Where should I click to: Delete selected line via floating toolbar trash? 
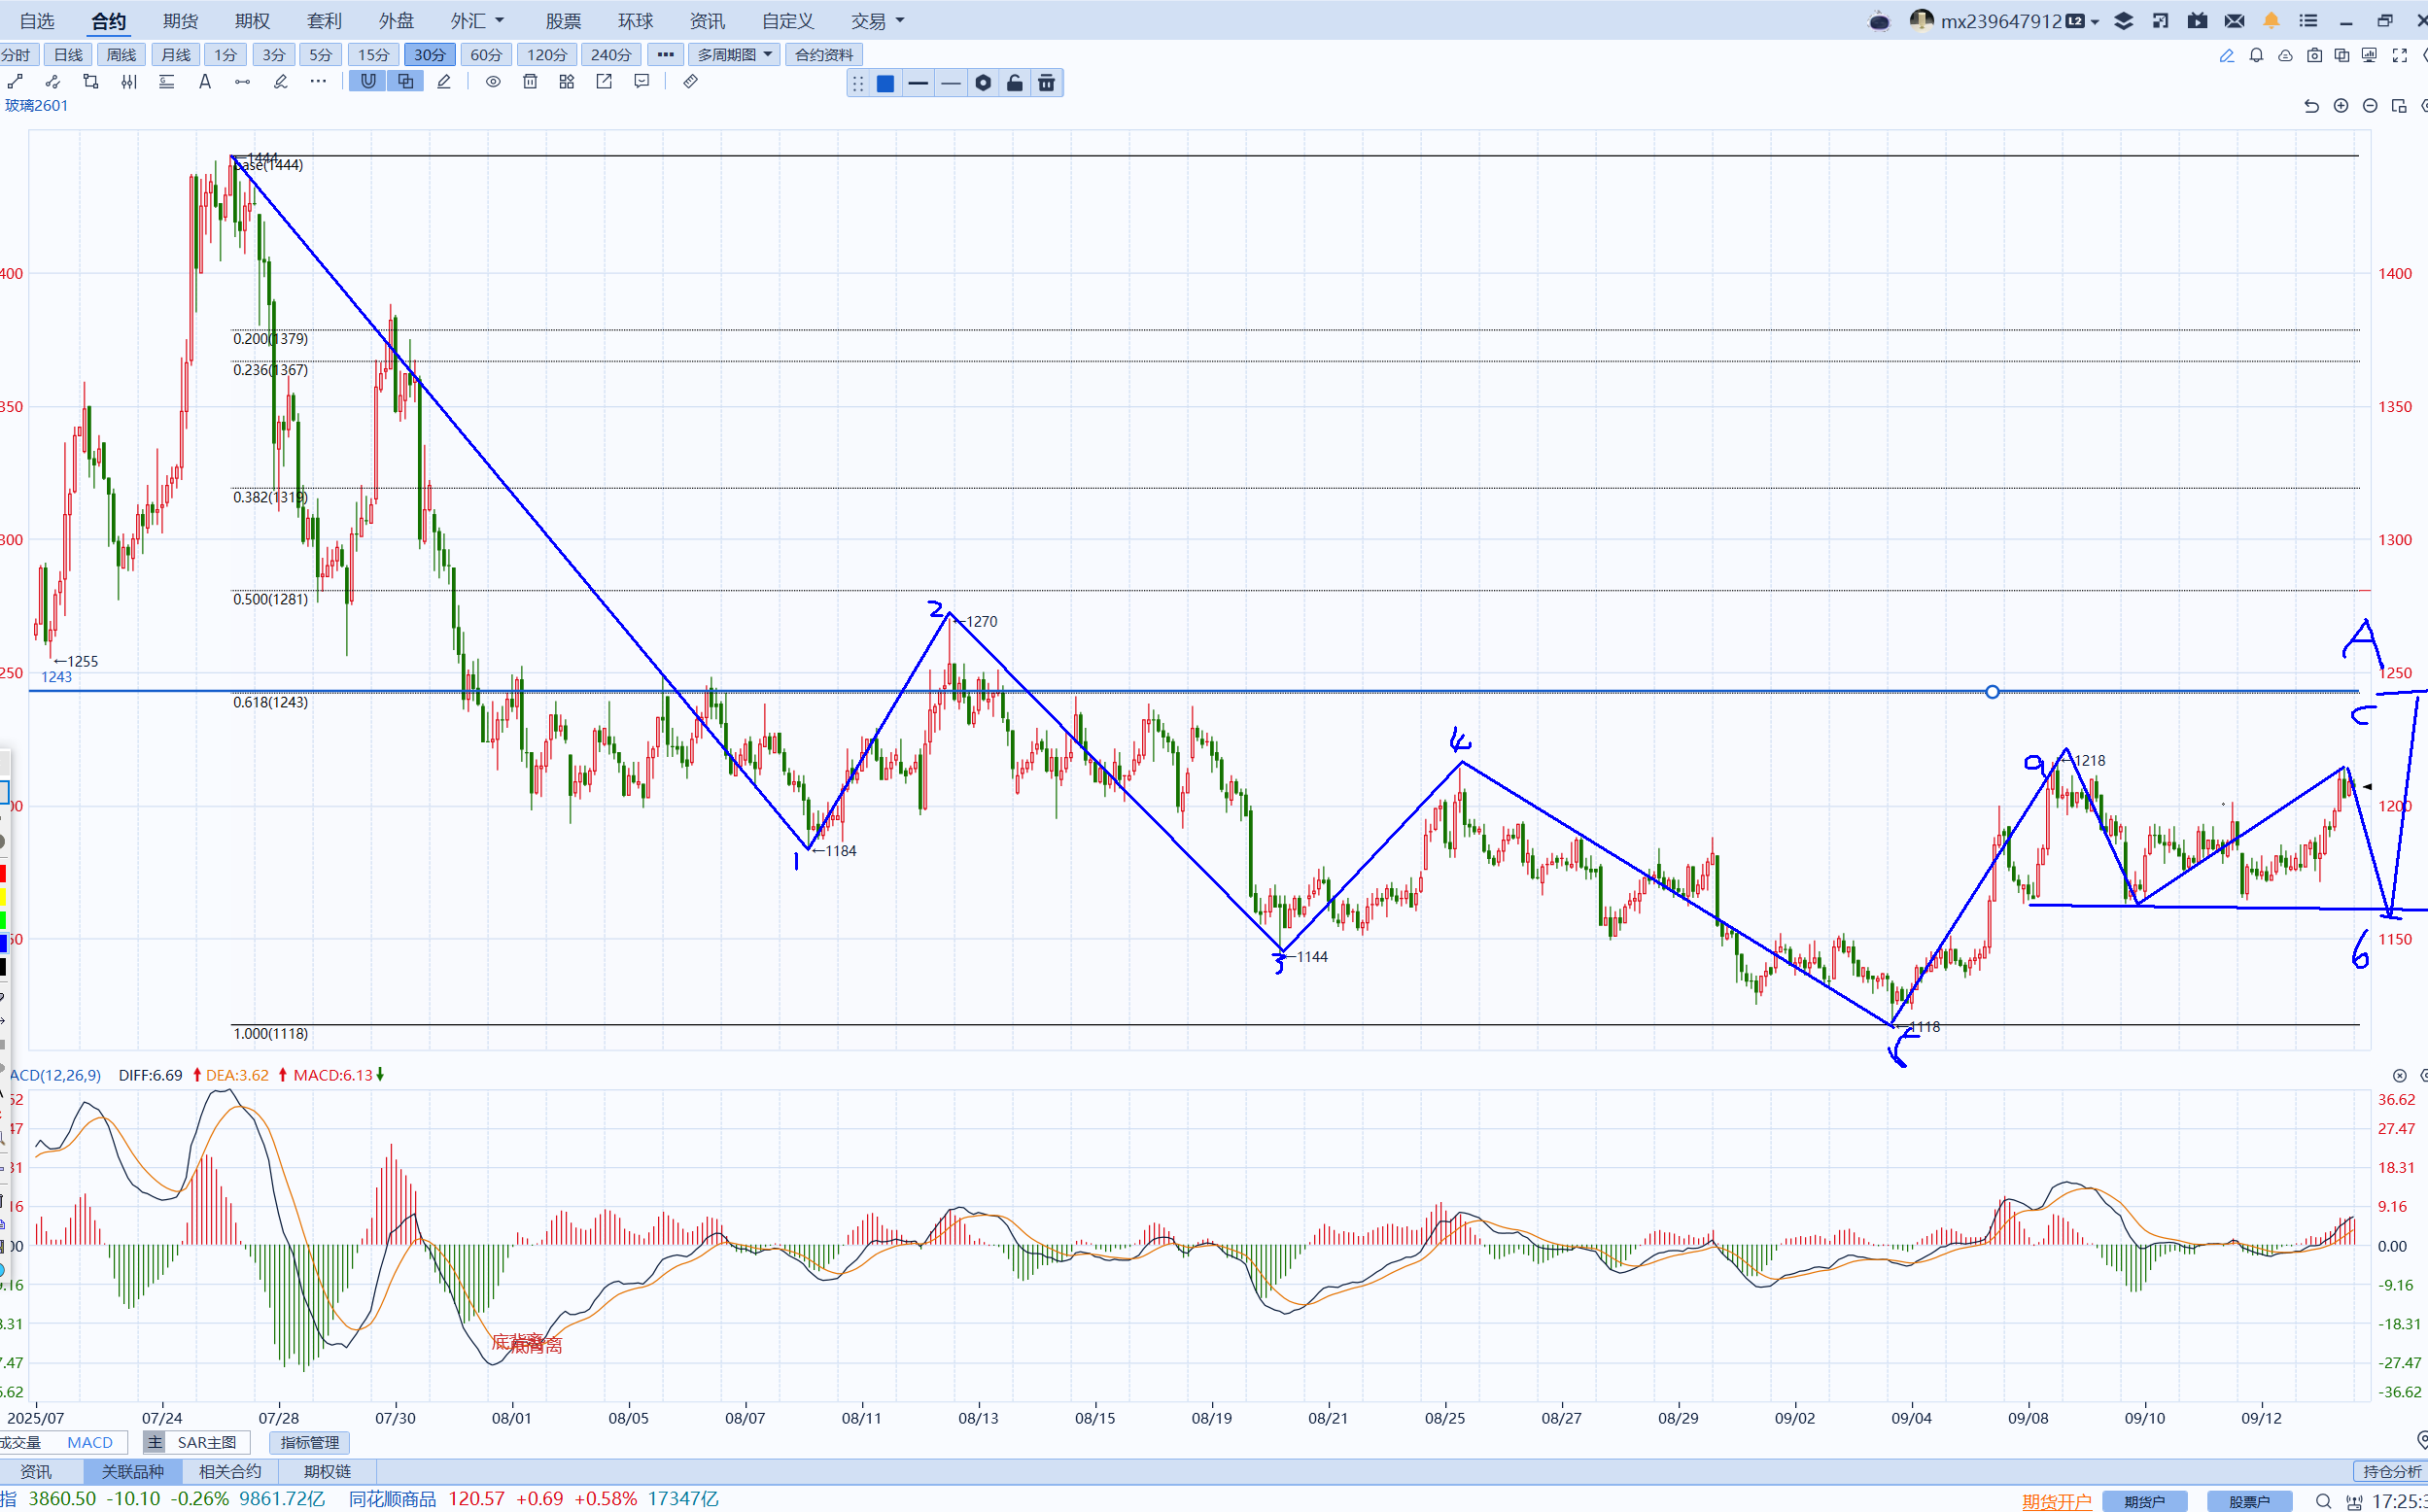click(x=1046, y=83)
